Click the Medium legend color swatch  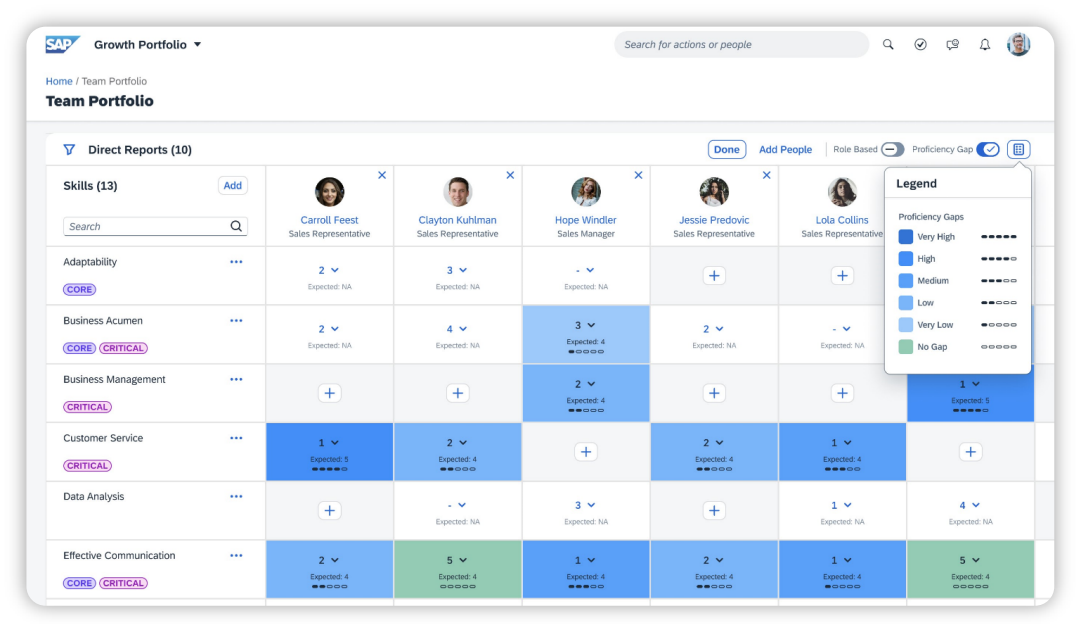(906, 281)
